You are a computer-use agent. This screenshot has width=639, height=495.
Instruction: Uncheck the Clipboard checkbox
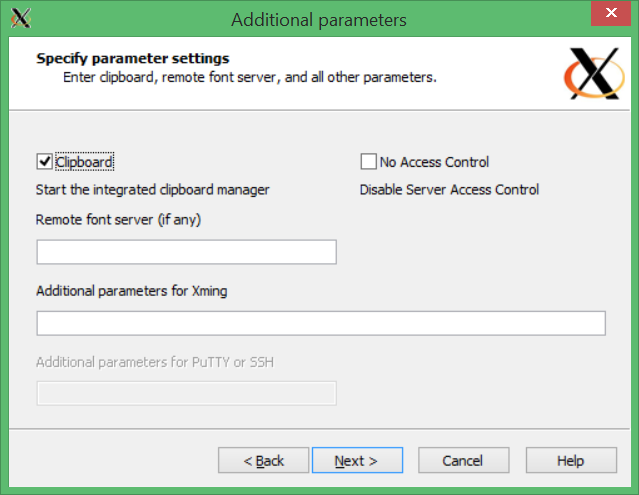click(44, 162)
